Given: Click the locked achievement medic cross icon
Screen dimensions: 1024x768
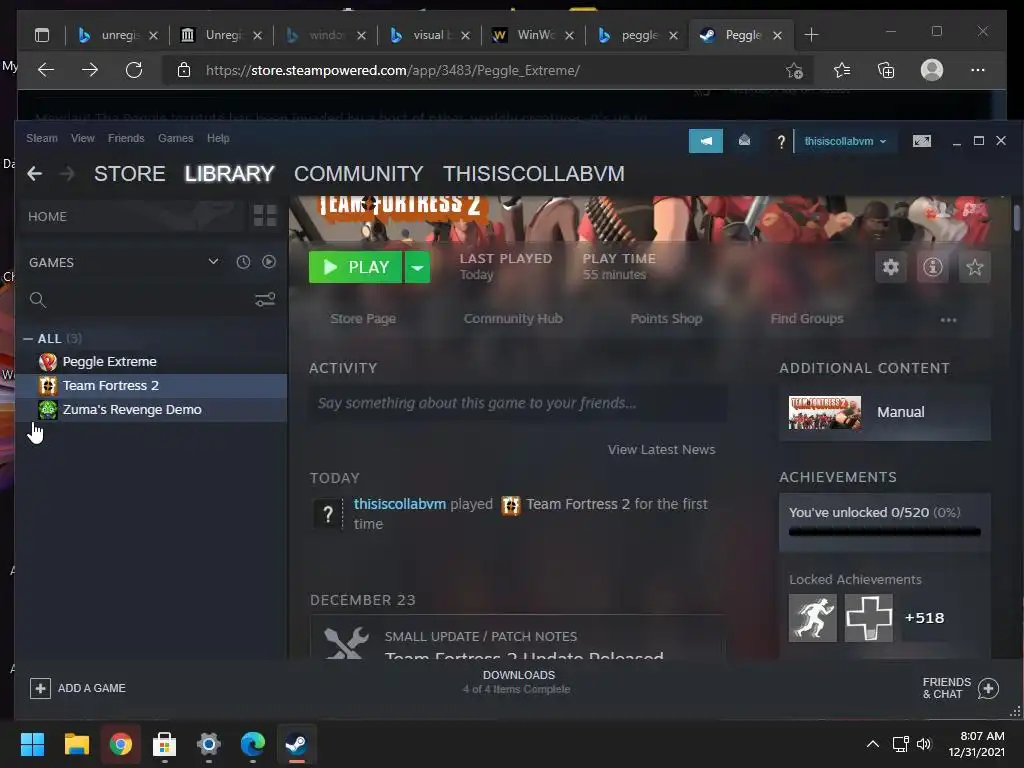Looking at the screenshot, I should pos(869,618).
